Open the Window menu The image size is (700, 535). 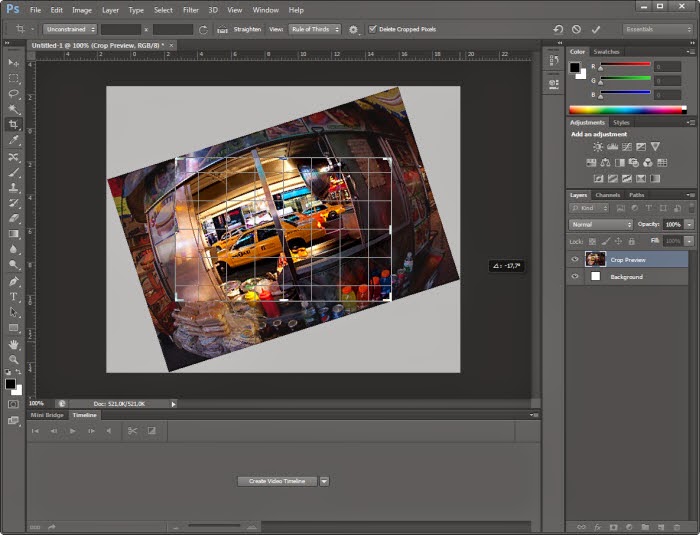point(266,10)
